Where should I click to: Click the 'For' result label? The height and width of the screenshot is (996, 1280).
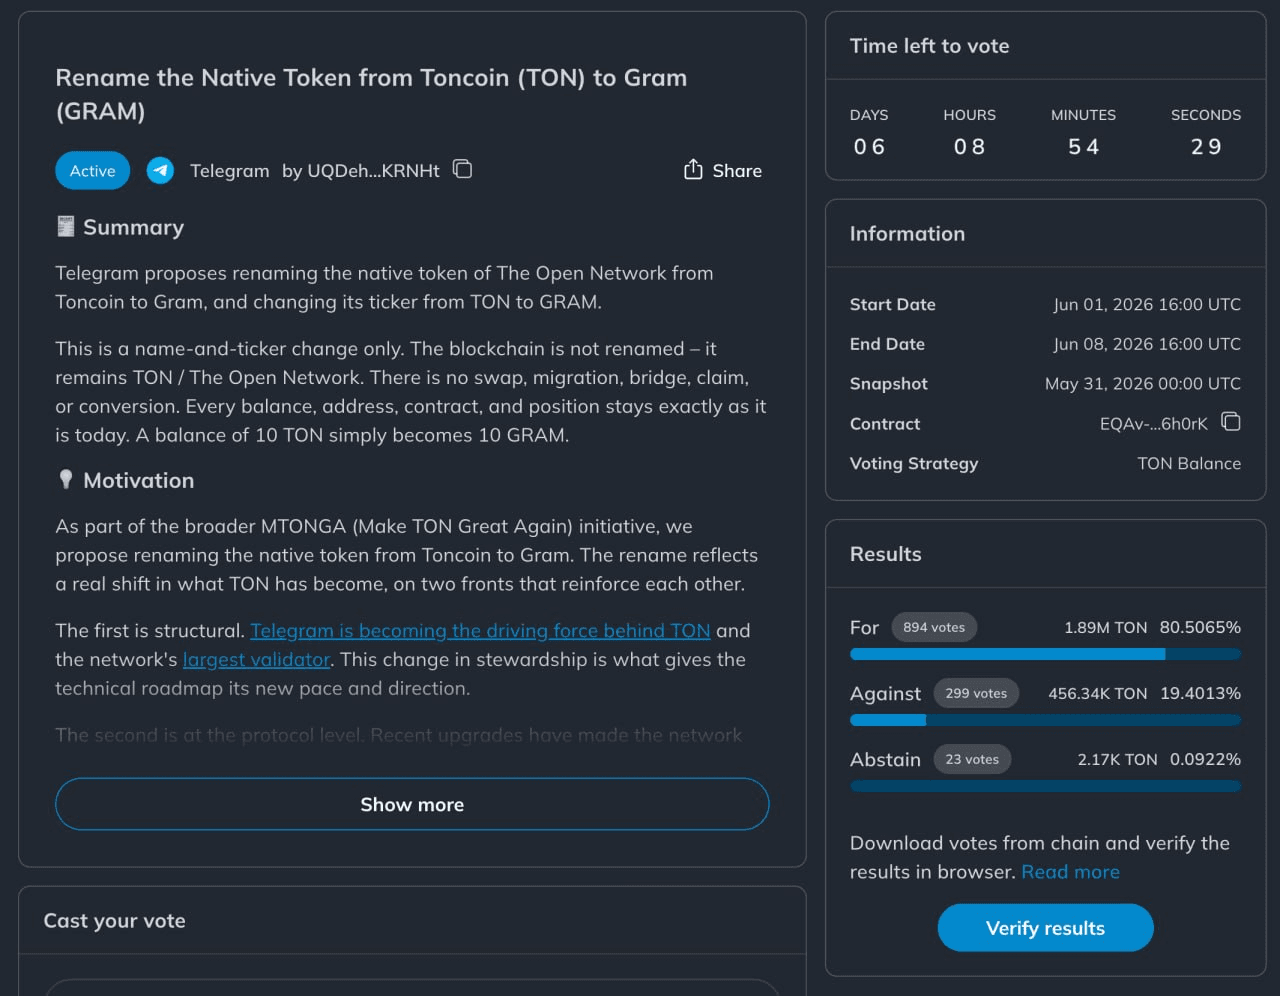(x=864, y=627)
